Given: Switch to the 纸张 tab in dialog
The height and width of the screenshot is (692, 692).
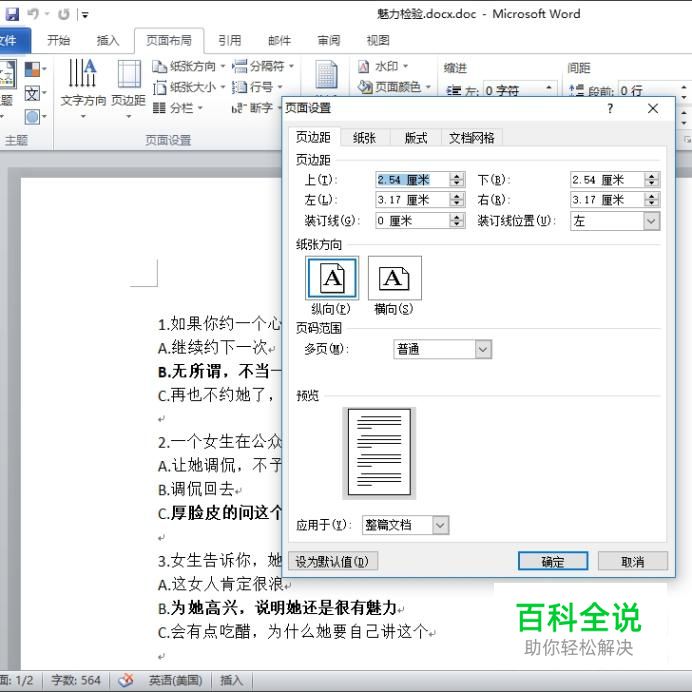Looking at the screenshot, I should pyautogui.click(x=364, y=138).
